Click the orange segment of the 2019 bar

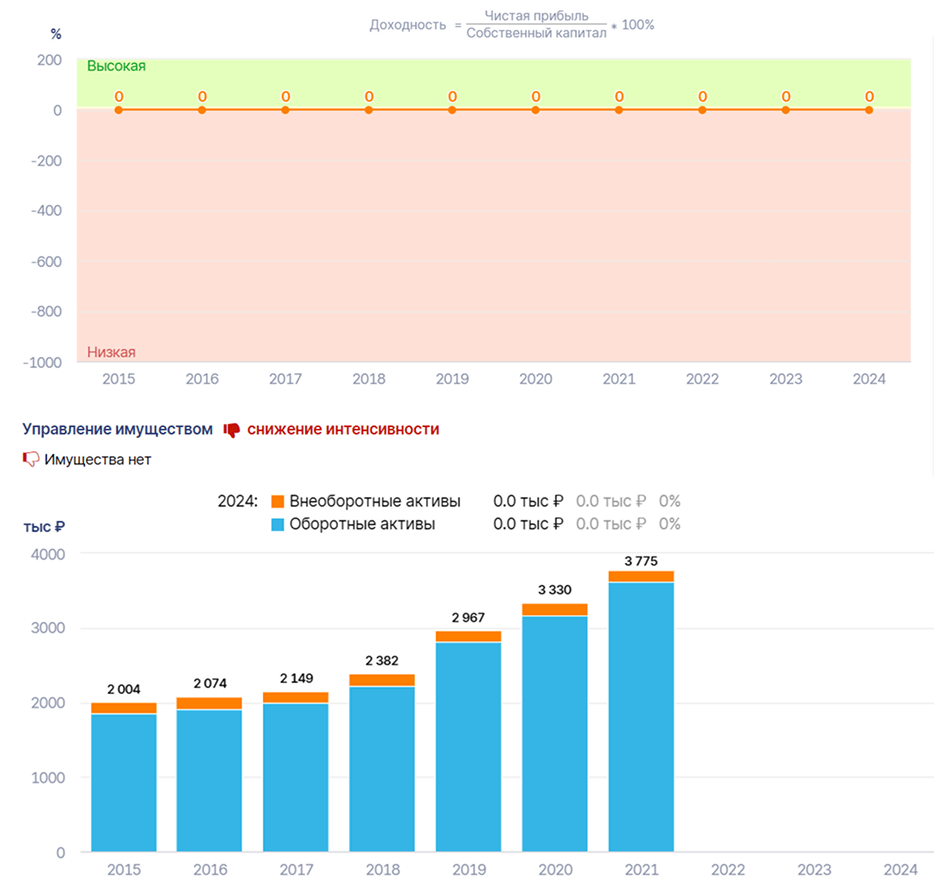pos(468,636)
